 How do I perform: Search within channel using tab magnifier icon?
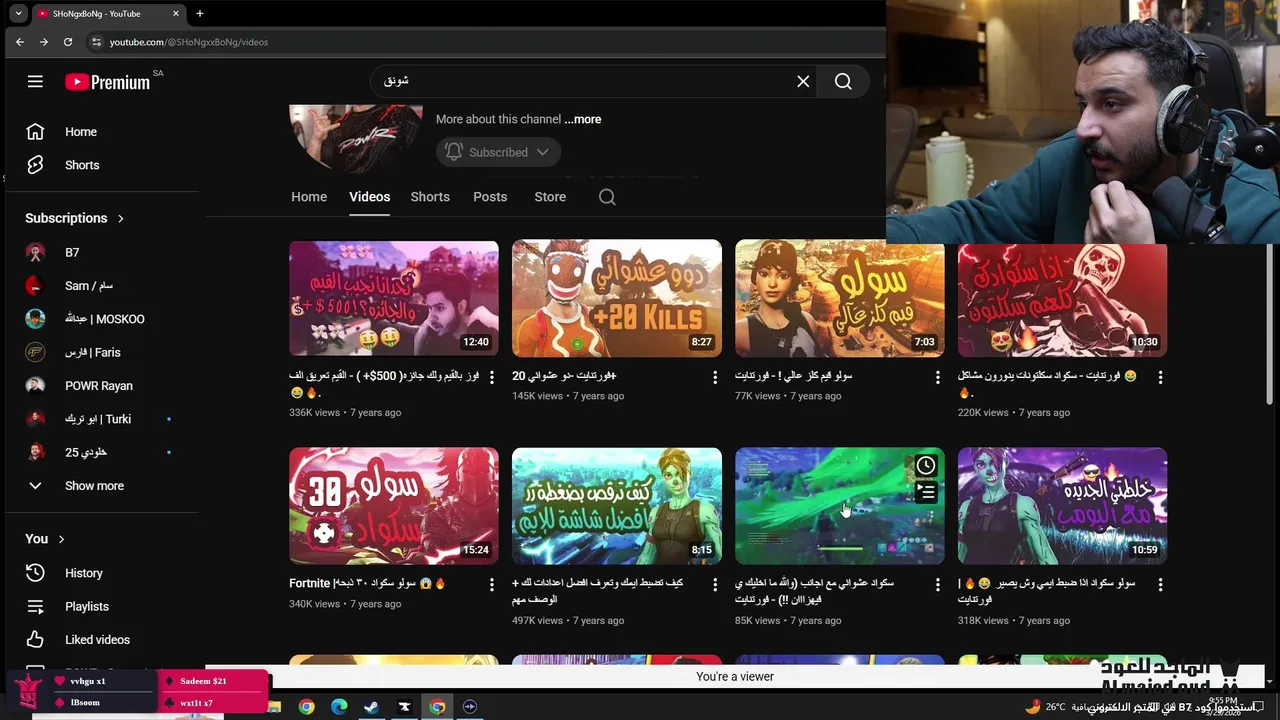click(x=607, y=197)
